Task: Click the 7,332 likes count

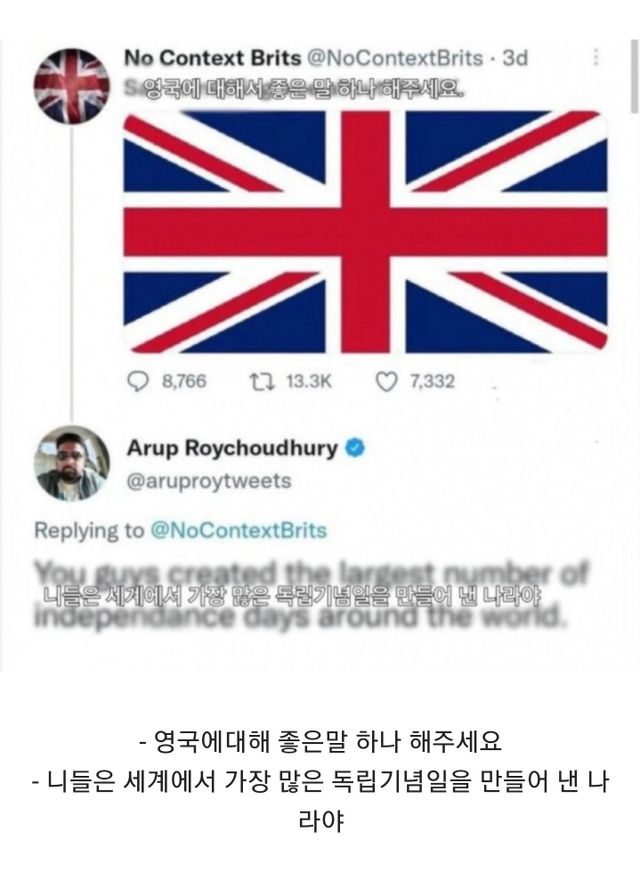Action: pos(432,381)
